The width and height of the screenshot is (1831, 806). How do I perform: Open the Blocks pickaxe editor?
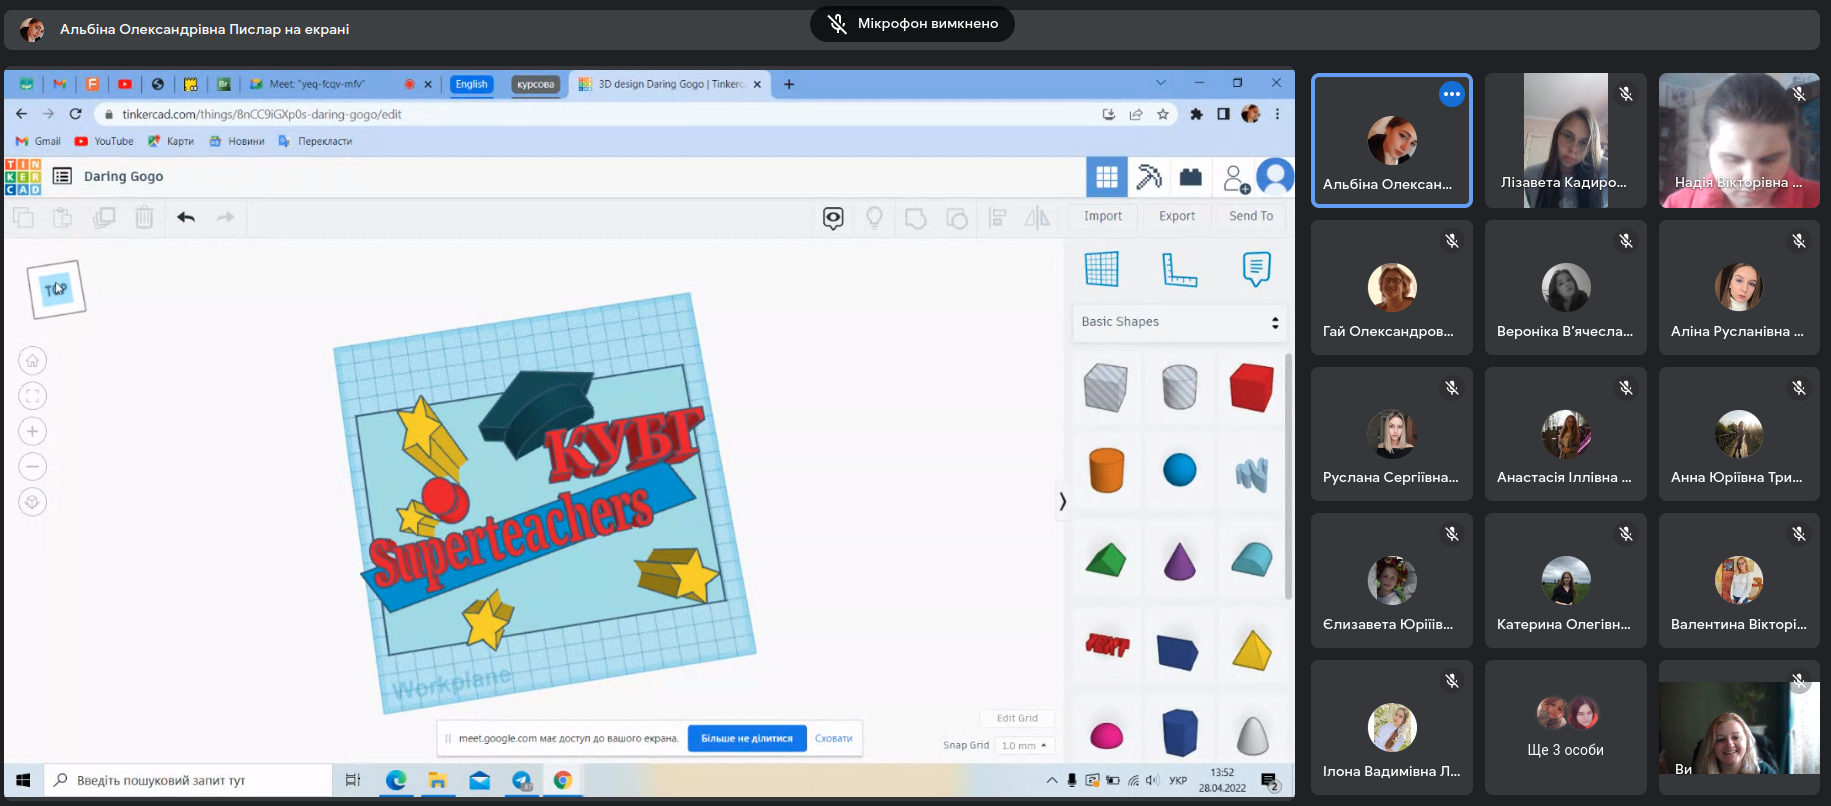[x=1149, y=177]
